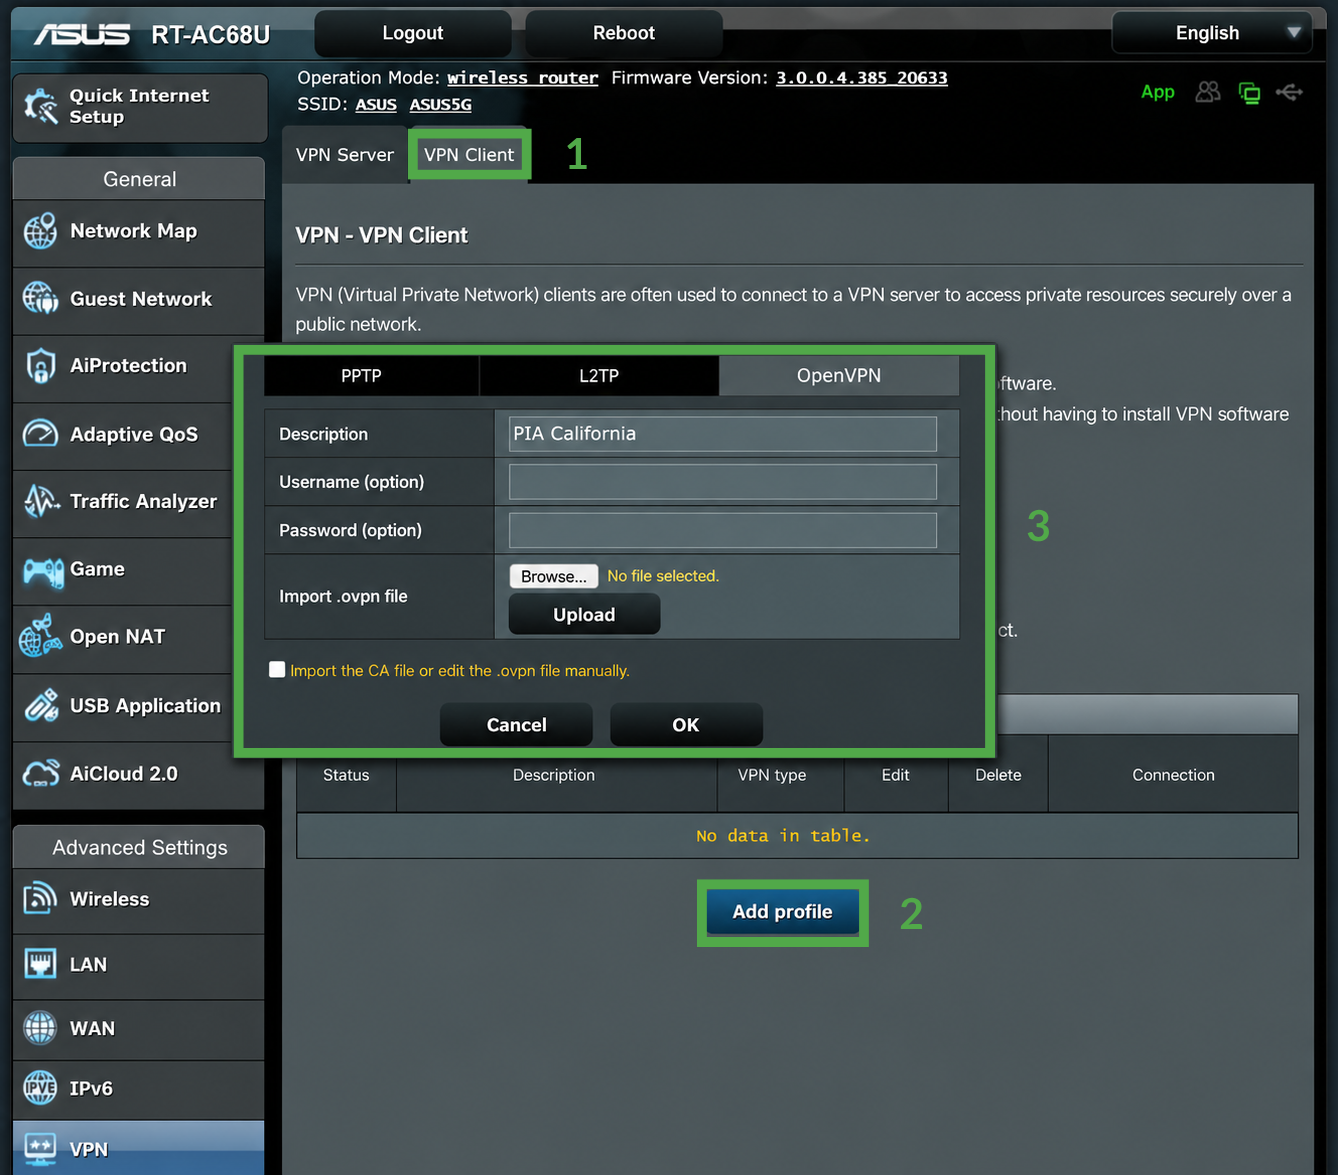Click the ASUS logo

[x=82, y=35]
